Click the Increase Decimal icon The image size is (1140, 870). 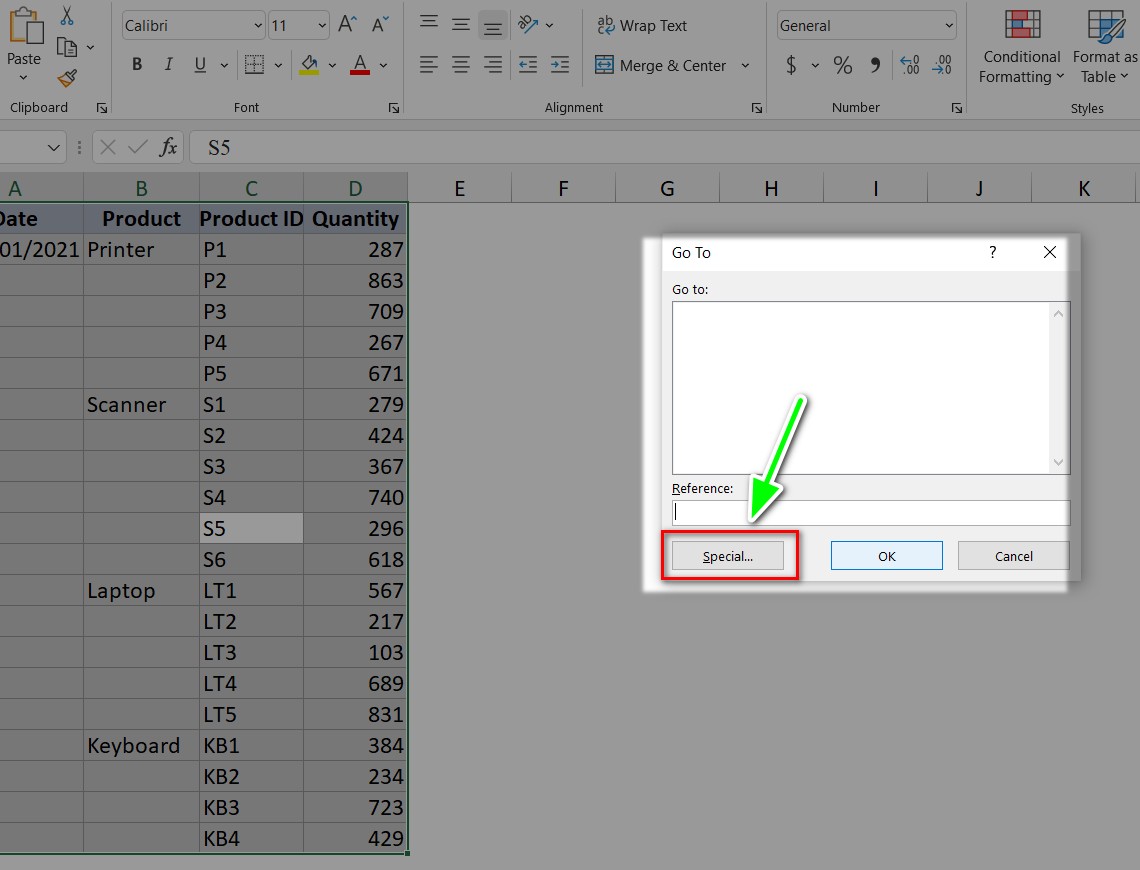tap(909, 66)
